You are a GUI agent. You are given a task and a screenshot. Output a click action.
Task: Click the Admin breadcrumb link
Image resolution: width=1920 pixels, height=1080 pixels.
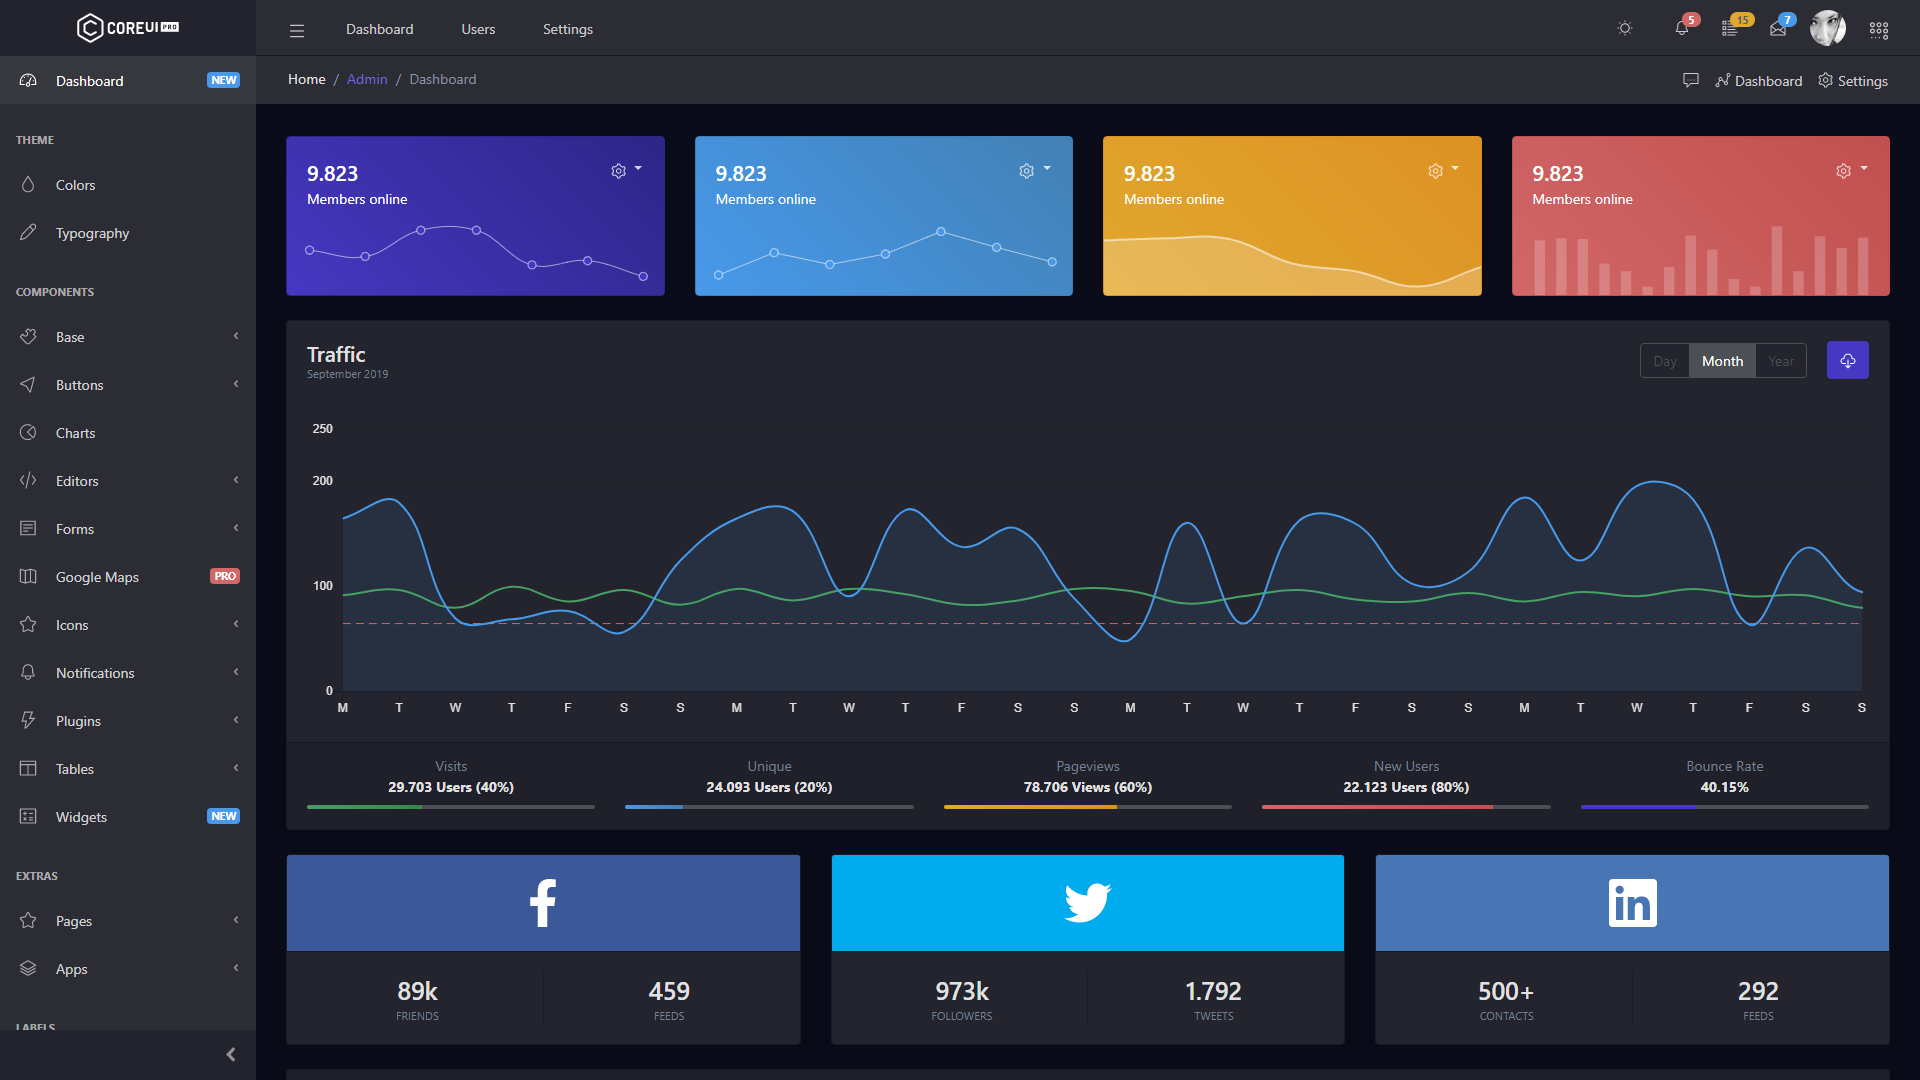tap(368, 79)
